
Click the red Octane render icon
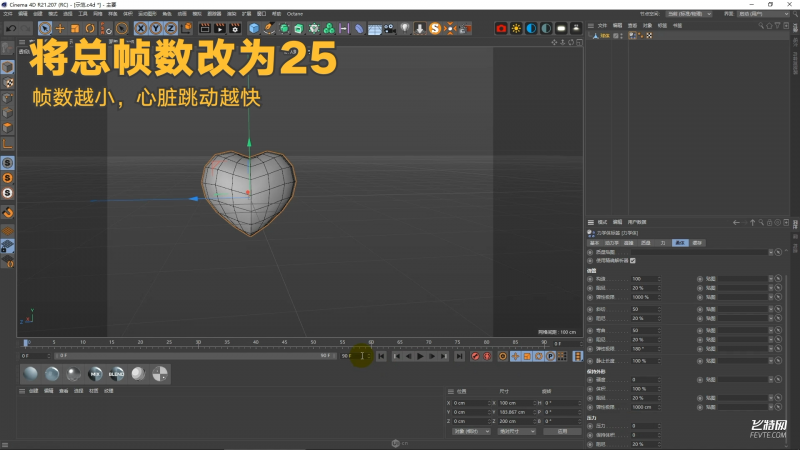point(501,29)
